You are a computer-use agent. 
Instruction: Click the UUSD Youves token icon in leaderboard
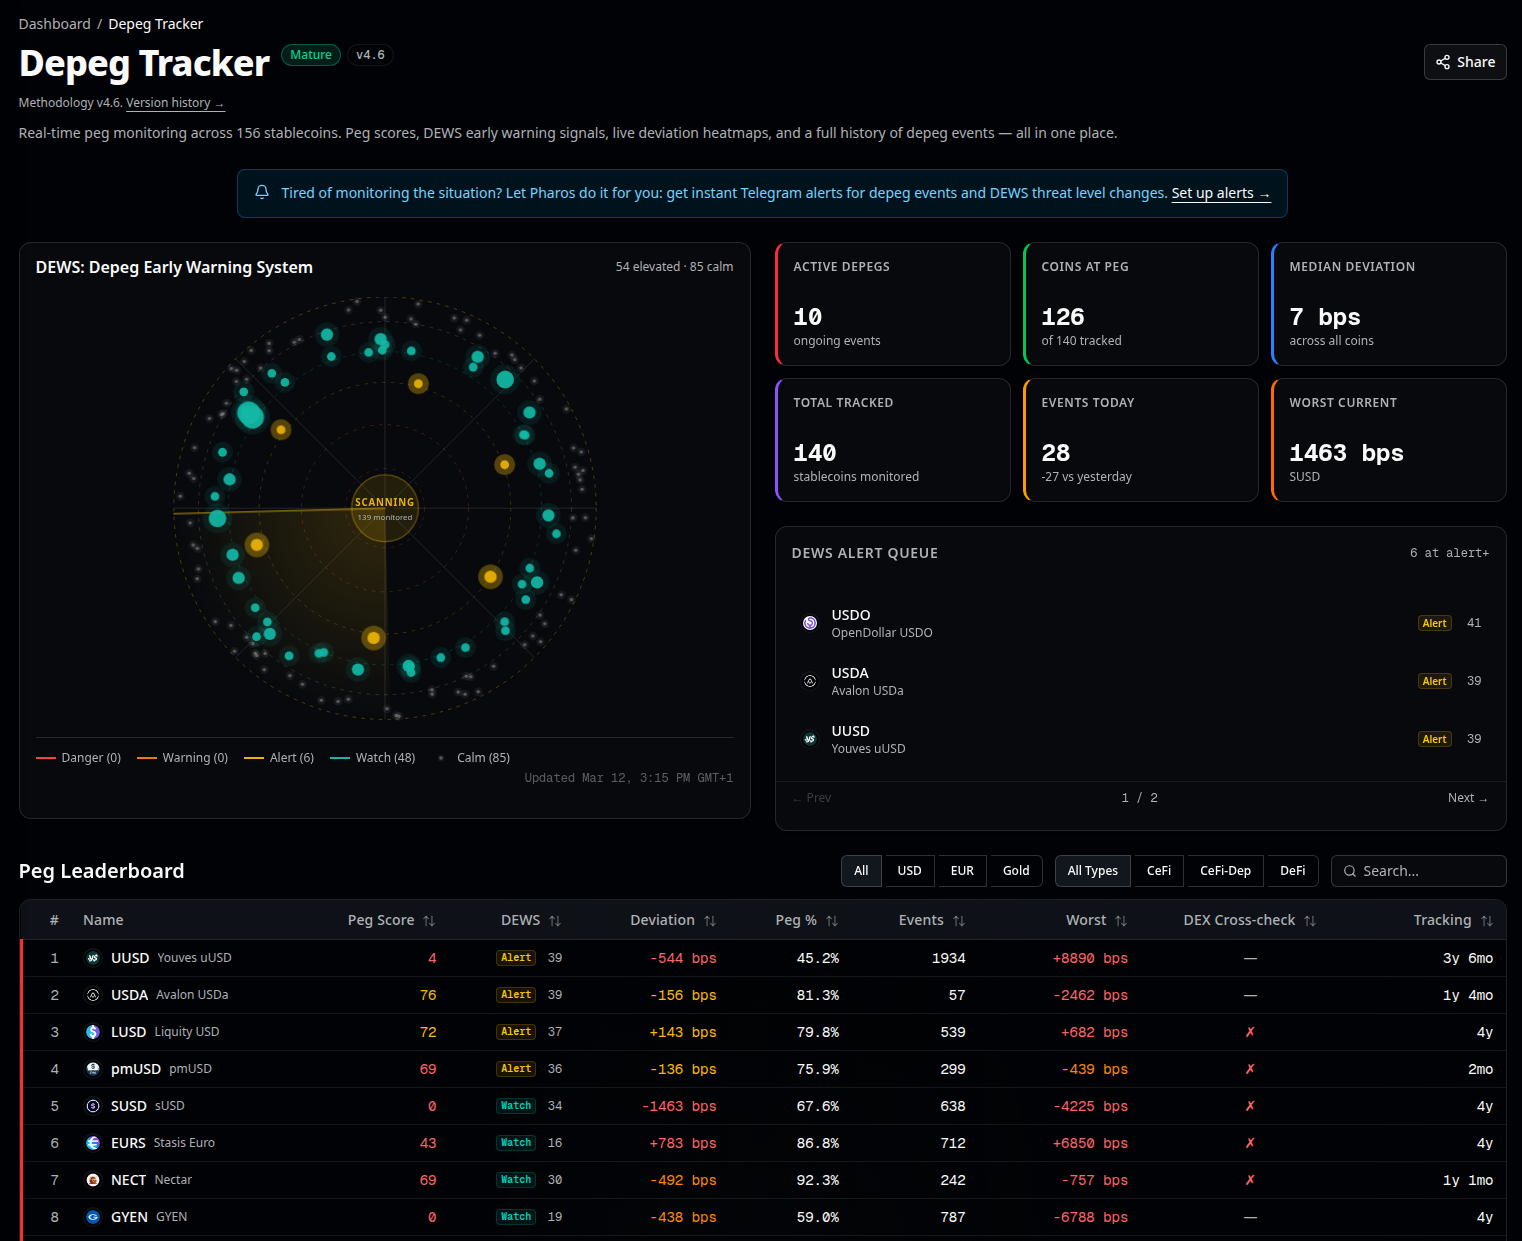[92, 957]
